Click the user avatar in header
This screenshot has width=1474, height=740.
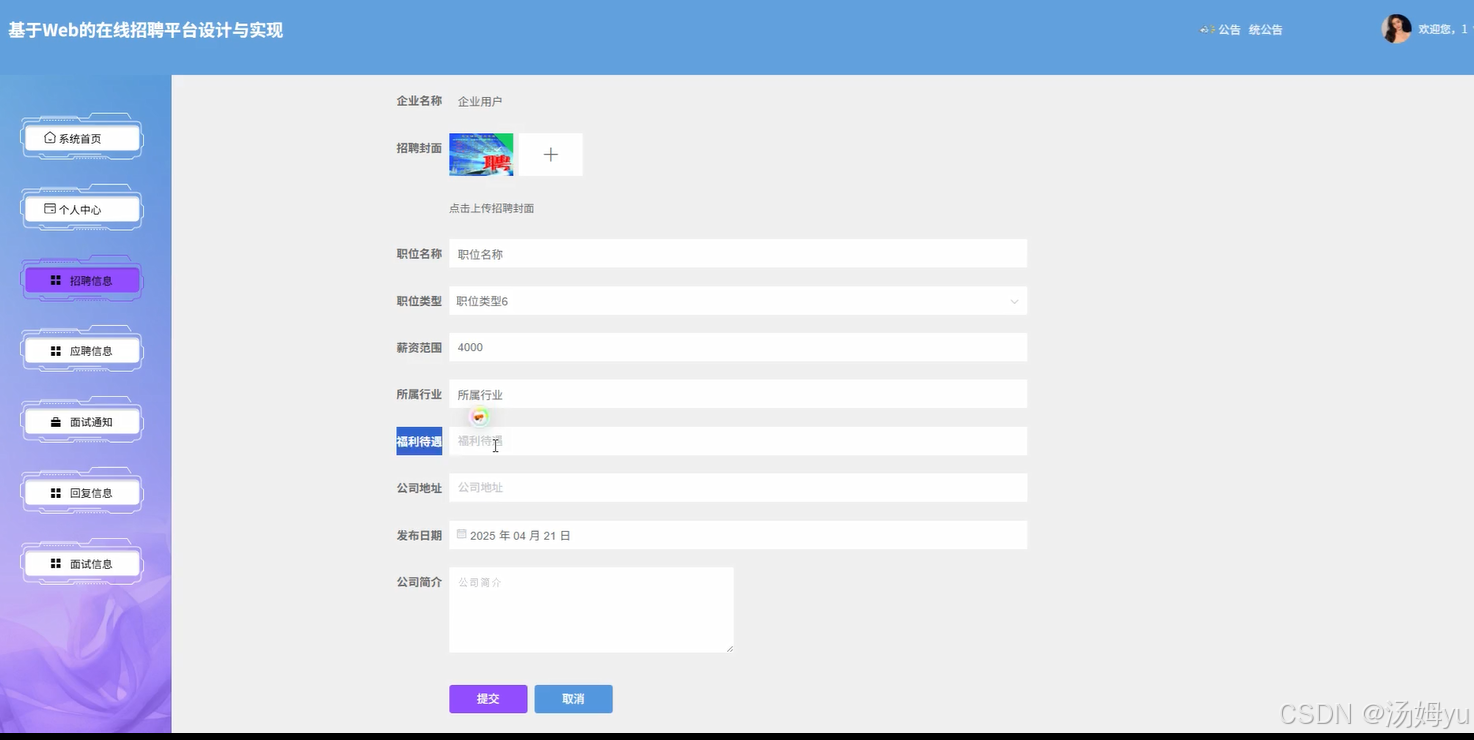click(x=1396, y=29)
